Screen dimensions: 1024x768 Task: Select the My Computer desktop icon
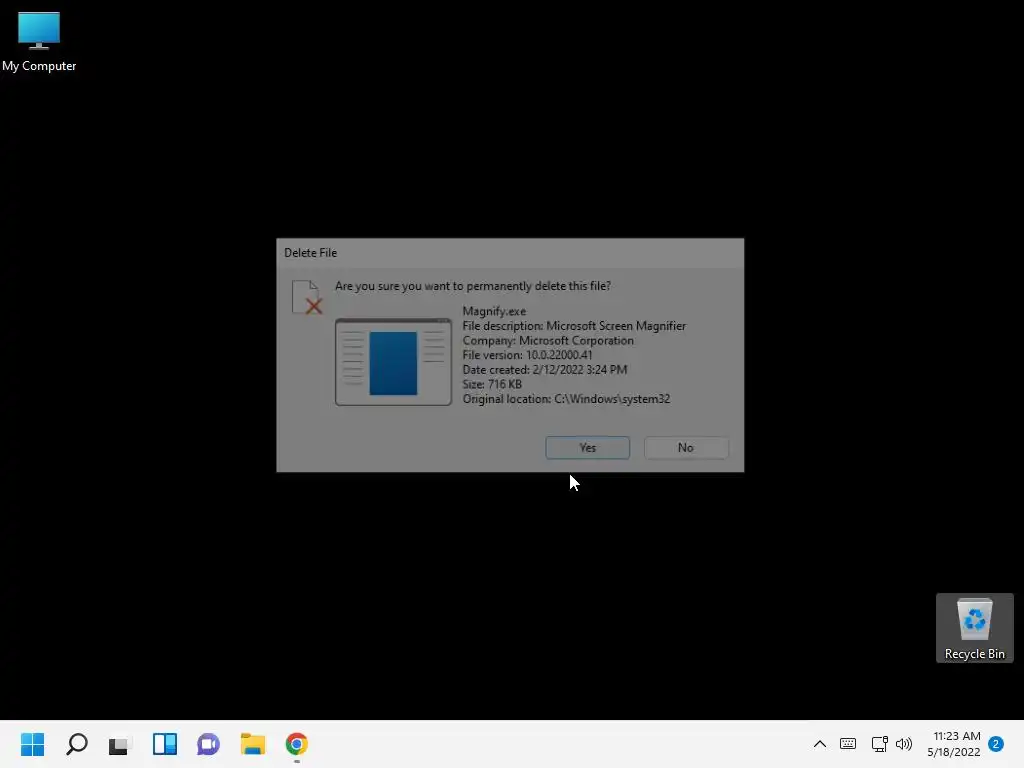pos(39,41)
